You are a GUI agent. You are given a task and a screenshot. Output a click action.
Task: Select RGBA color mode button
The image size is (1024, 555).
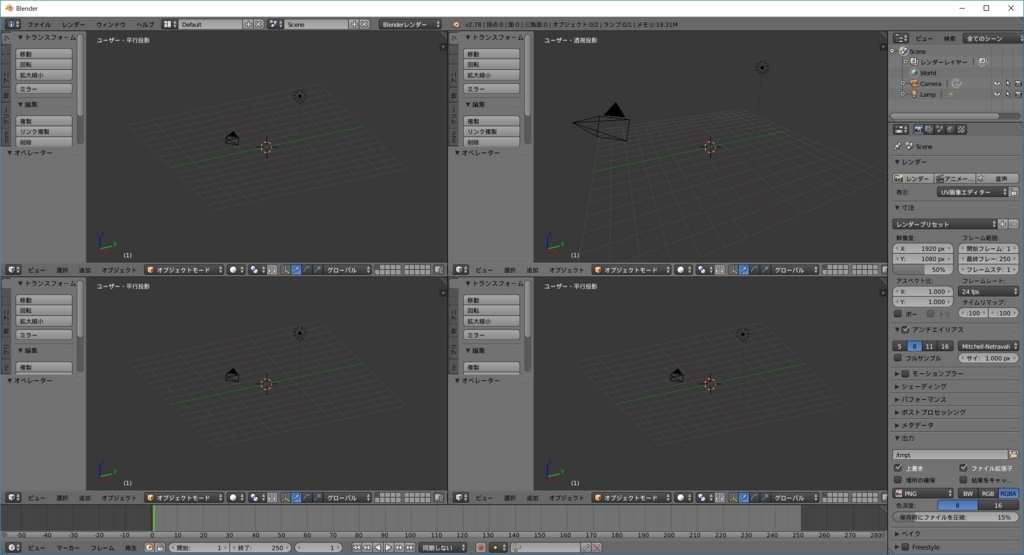(x=1008, y=494)
